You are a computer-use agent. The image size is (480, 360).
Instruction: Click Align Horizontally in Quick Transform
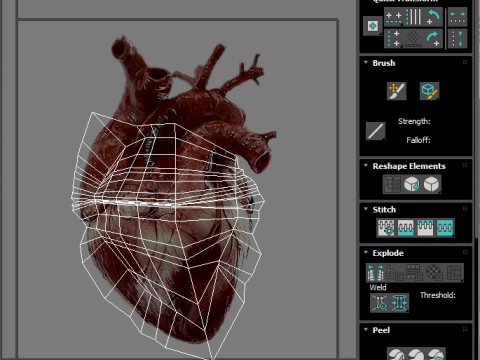tap(394, 17)
